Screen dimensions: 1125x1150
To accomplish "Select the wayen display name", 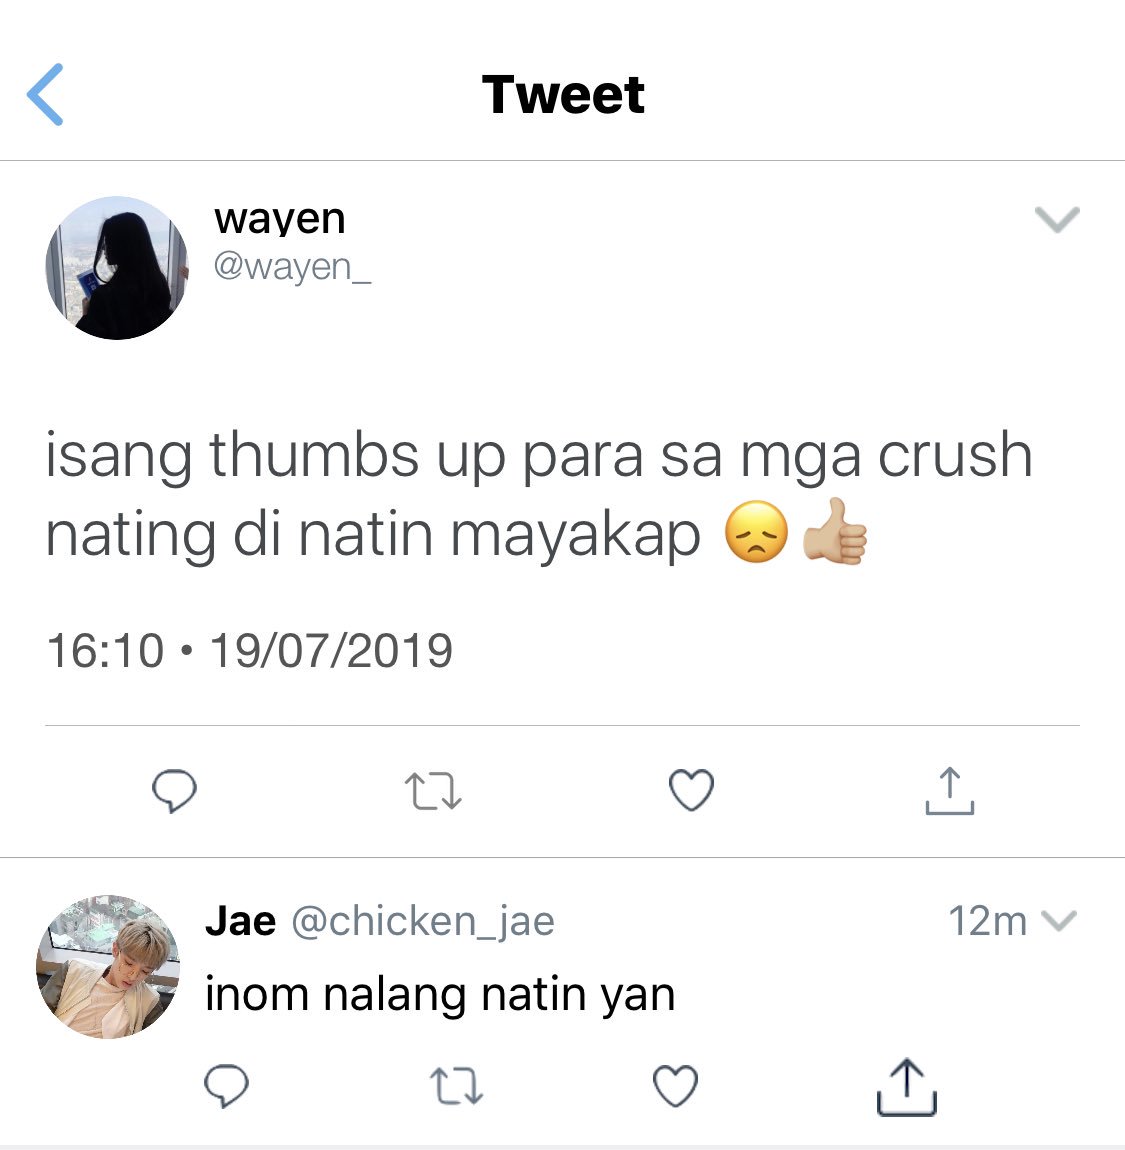I will pos(279,219).
